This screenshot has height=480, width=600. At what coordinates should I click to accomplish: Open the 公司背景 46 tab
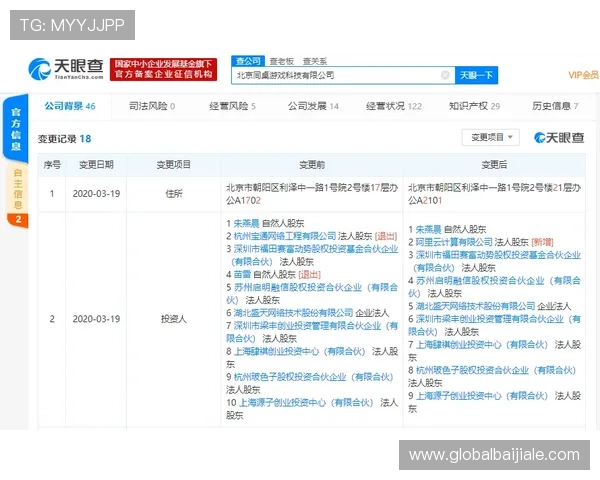tap(70, 106)
